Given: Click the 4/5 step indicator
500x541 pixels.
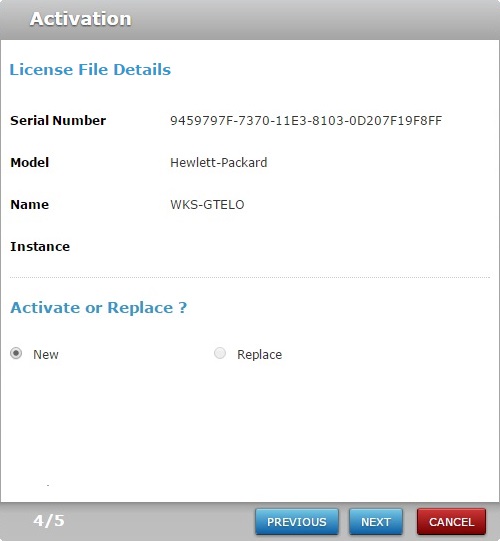Looking at the screenshot, I should [x=49, y=521].
